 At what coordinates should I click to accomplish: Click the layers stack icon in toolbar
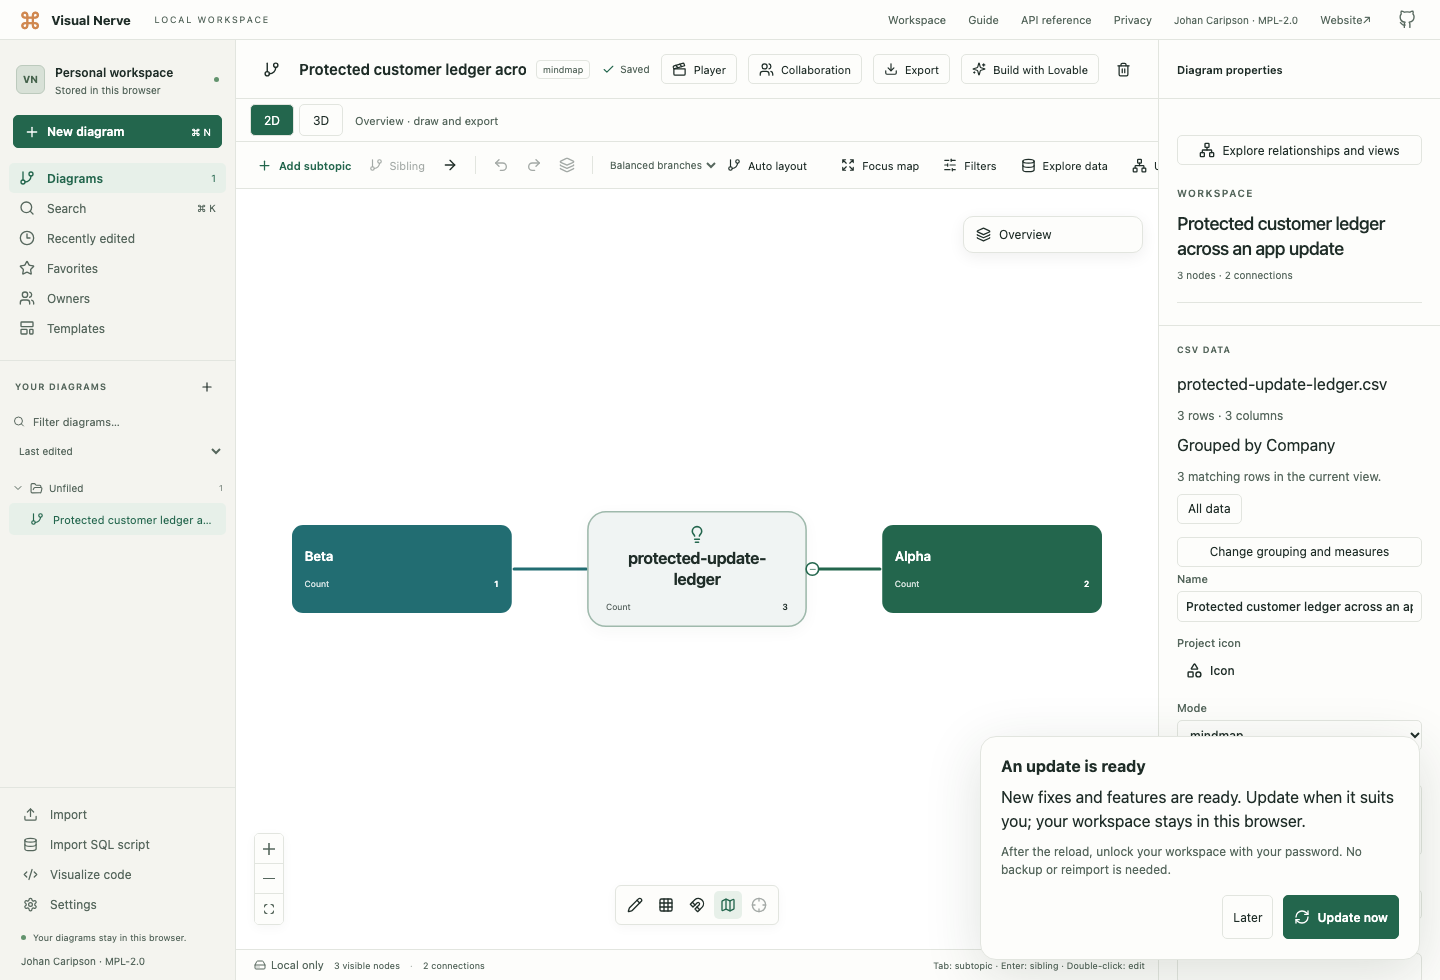[x=567, y=165]
